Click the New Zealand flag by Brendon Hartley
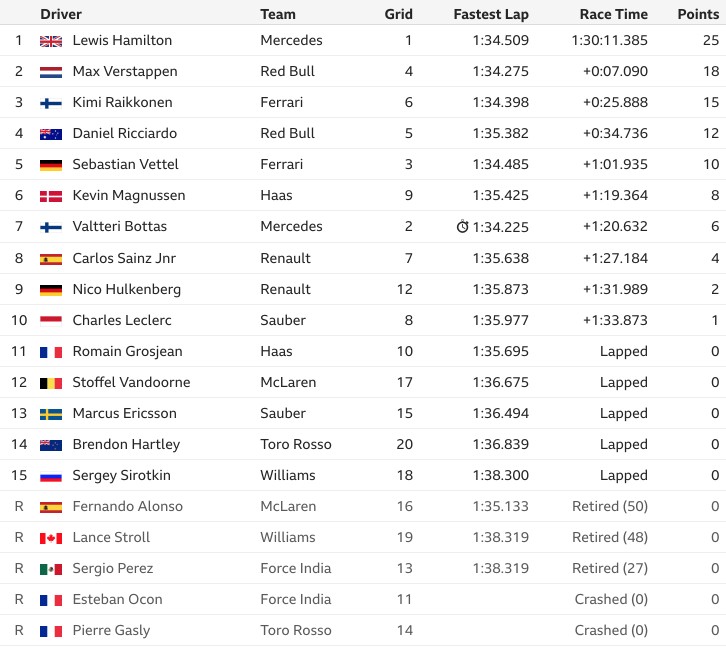This screenshot has width=726, height=647. [x=51, y=445]
